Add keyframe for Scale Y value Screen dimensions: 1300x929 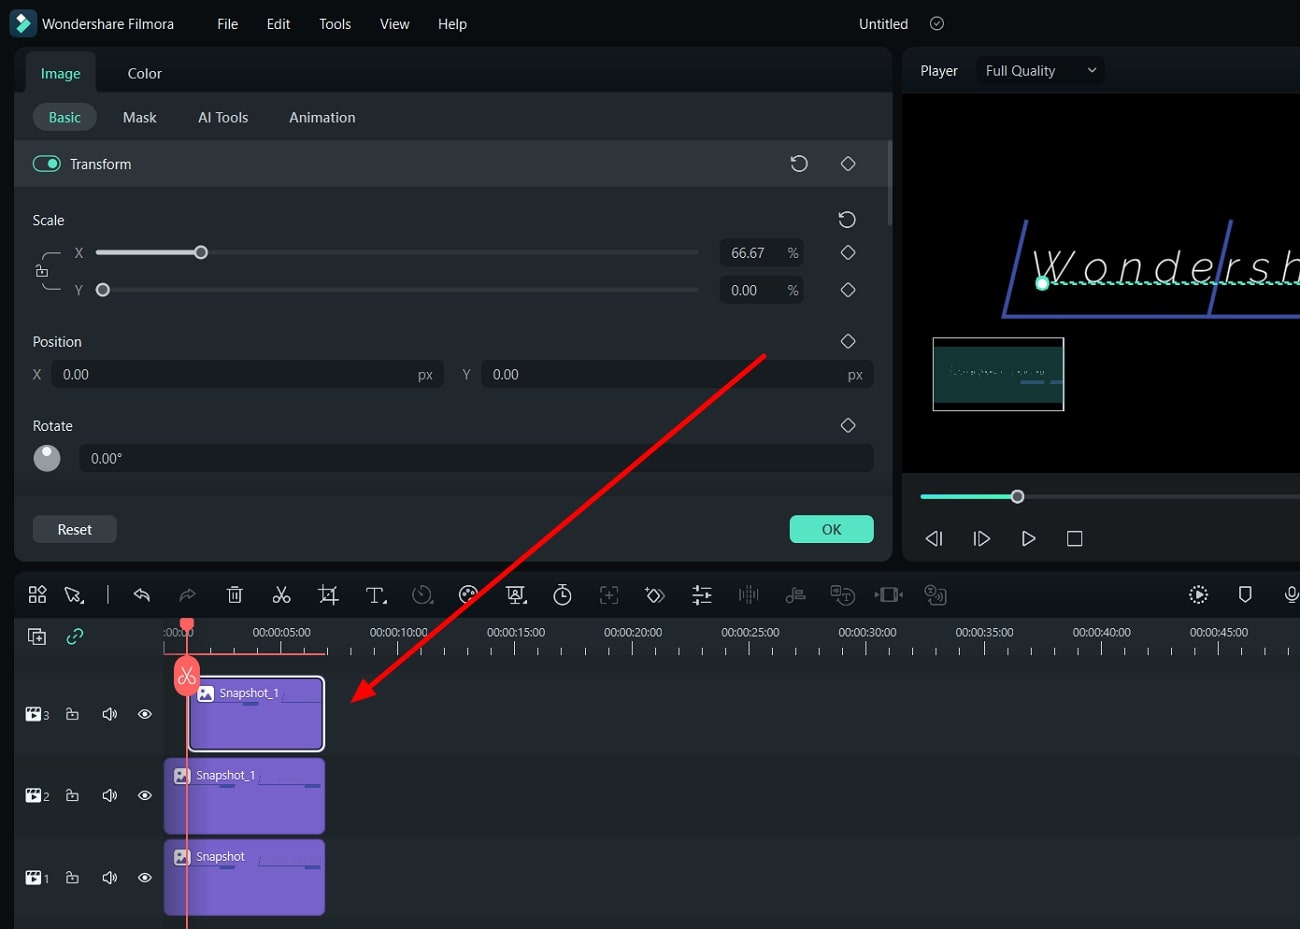[x=848, y=290]
